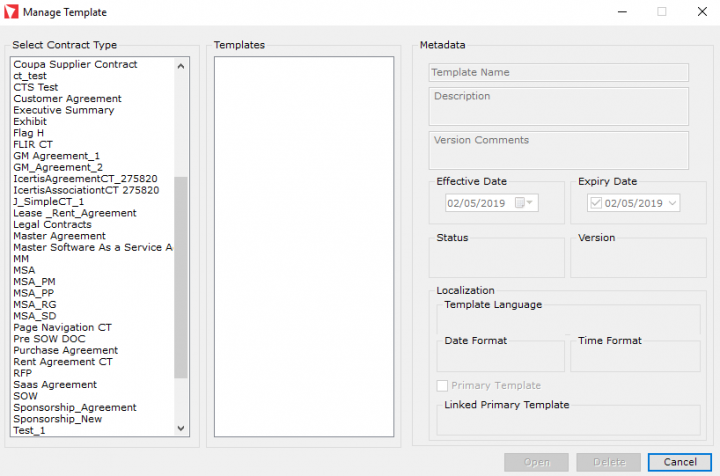Select Master Agreement contract type
Image resolution: width=720 pixels, height=476 pixels.
(x=59, y=236)
